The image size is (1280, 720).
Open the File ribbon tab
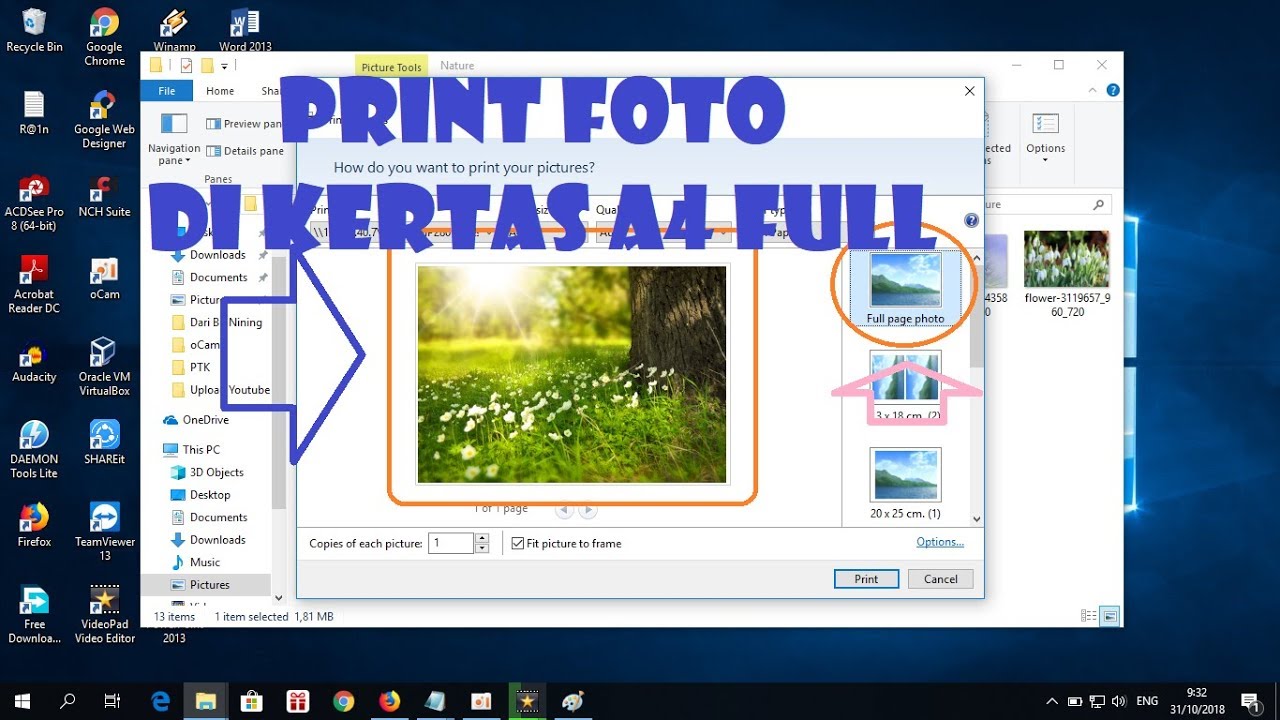point(167,91)
